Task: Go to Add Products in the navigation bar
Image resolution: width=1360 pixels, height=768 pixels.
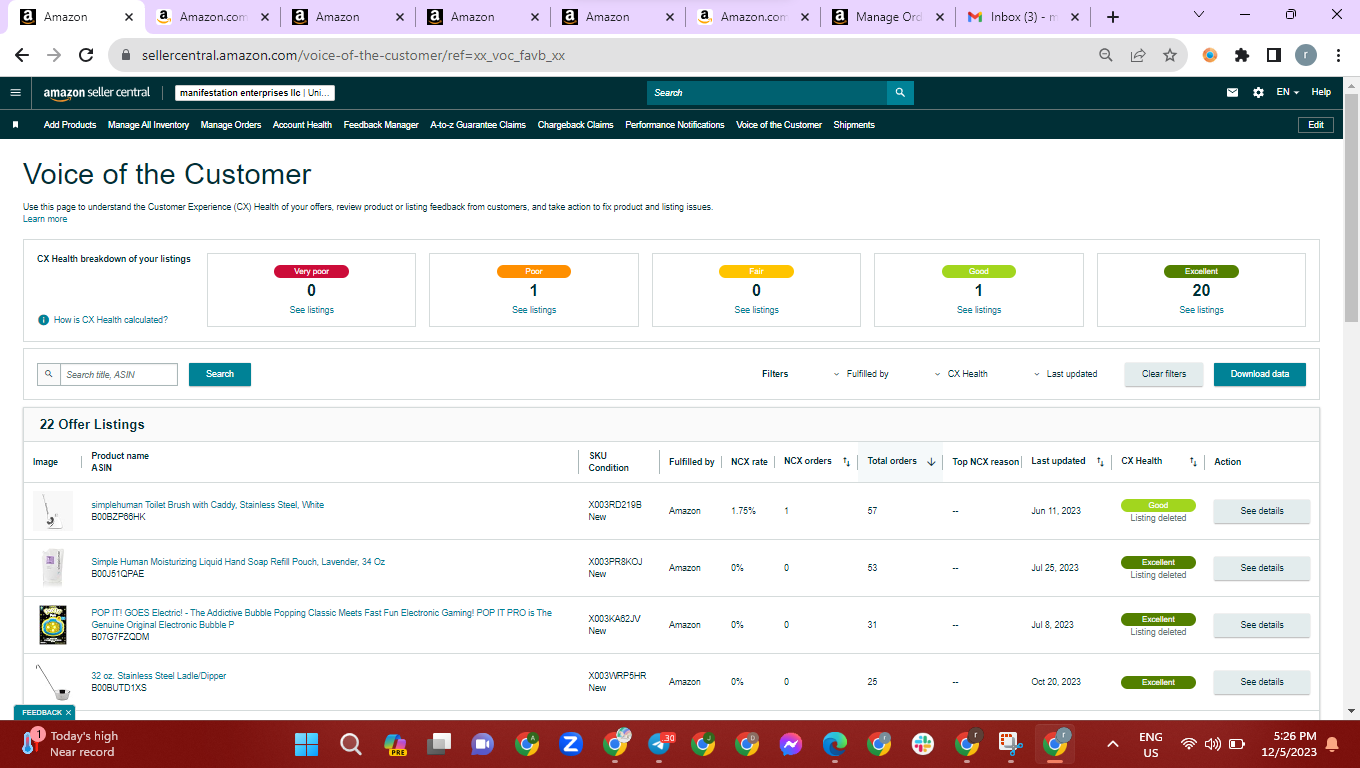Action: 70,125
